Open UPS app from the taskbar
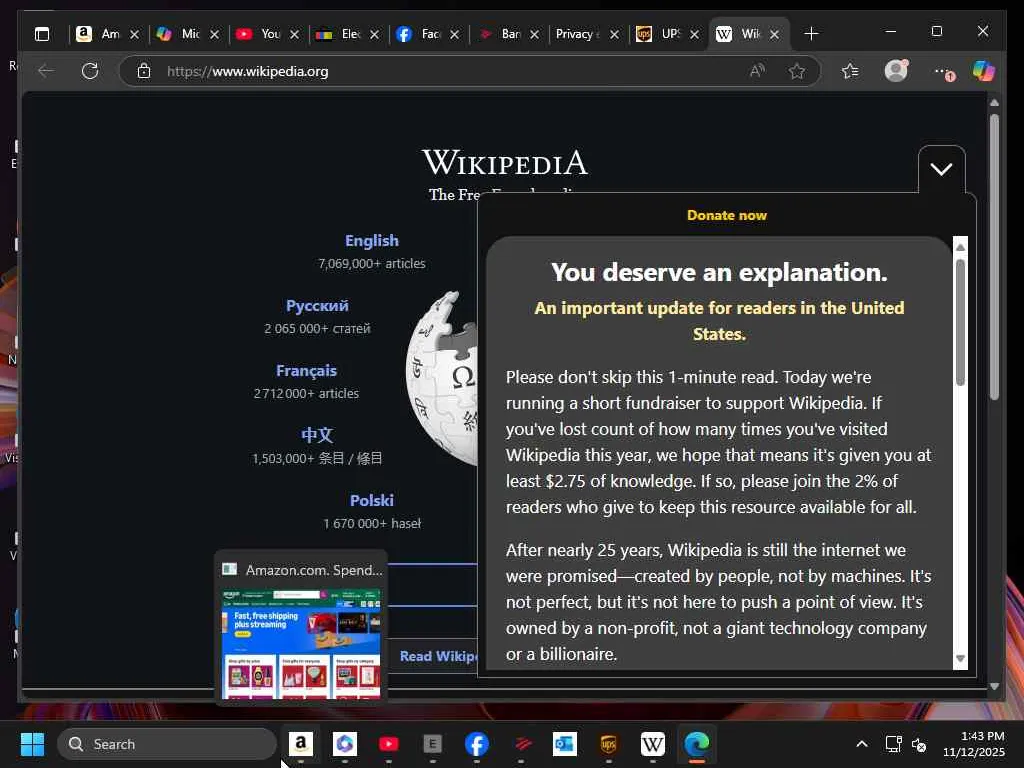 609,744
